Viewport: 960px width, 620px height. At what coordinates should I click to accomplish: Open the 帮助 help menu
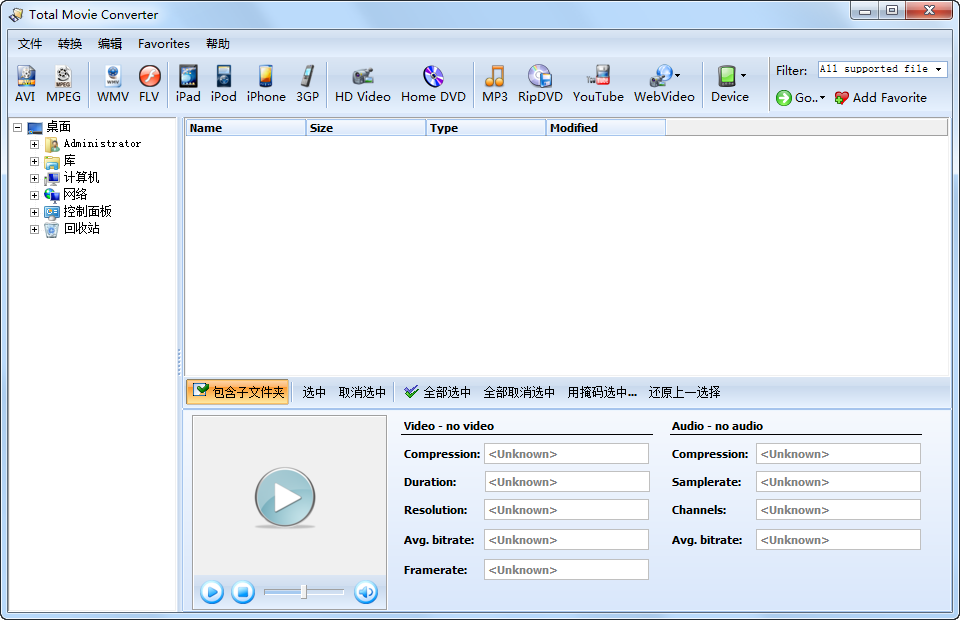point(218,44)
